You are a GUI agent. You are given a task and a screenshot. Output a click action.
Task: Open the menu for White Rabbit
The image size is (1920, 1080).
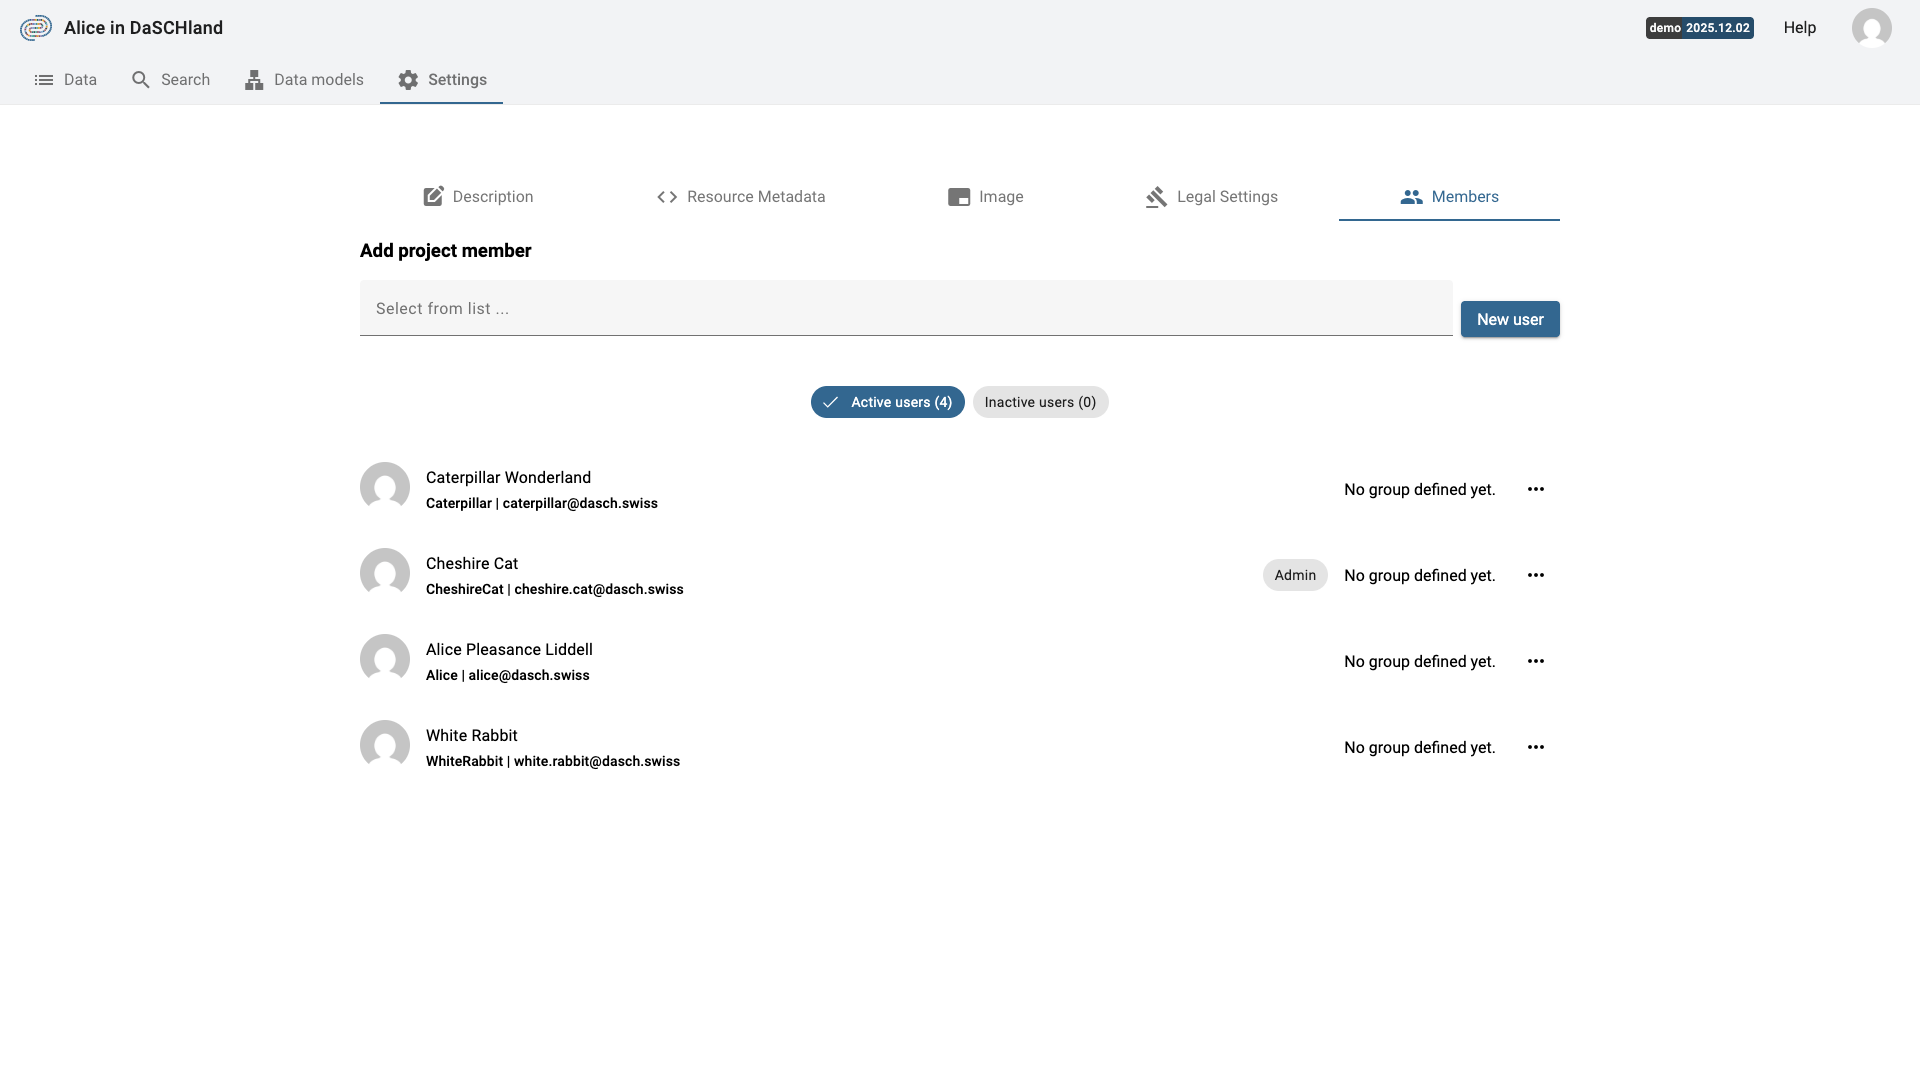tap(1536, 747)
